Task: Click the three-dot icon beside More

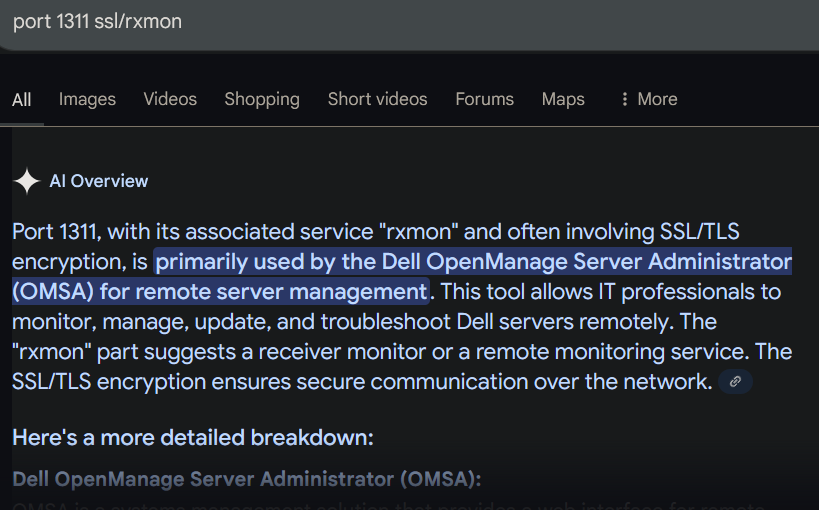Action: tap(625, 99)
